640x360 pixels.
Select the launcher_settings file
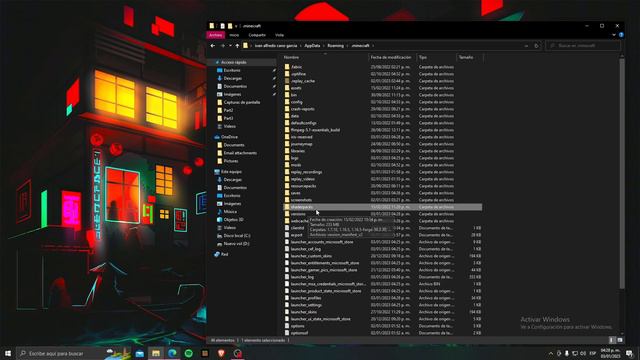point(306,305)
